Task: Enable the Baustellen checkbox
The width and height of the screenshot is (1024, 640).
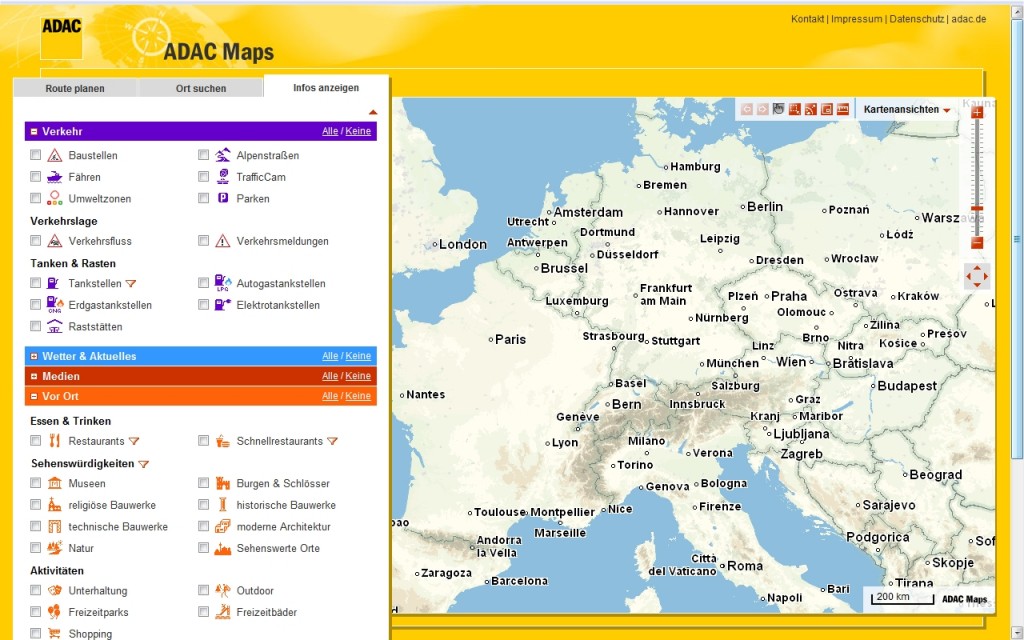Action: [x=36, y=155]
